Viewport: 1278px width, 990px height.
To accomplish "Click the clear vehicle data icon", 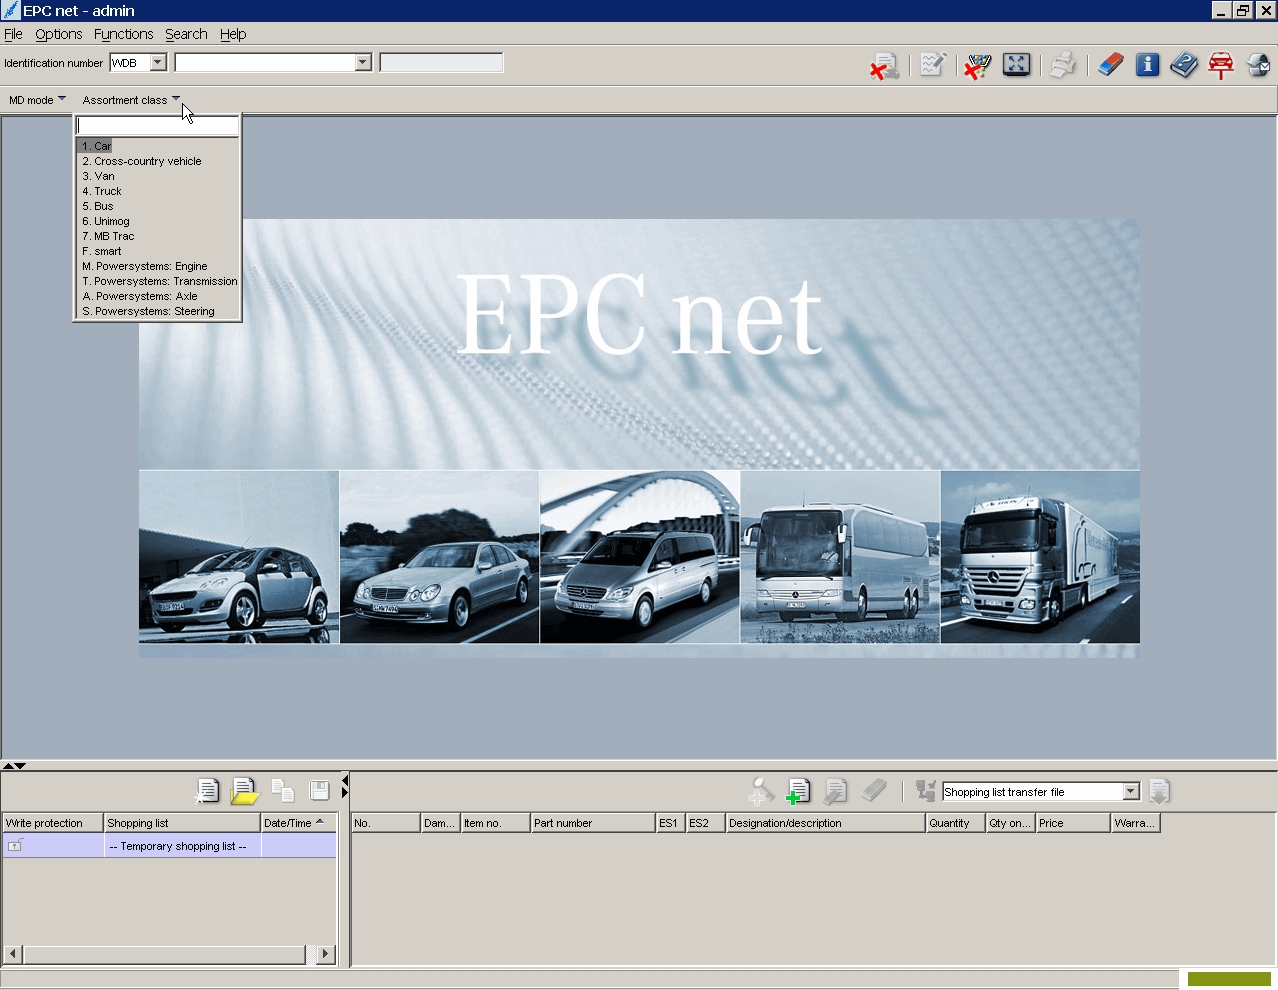I will (884, 66).
